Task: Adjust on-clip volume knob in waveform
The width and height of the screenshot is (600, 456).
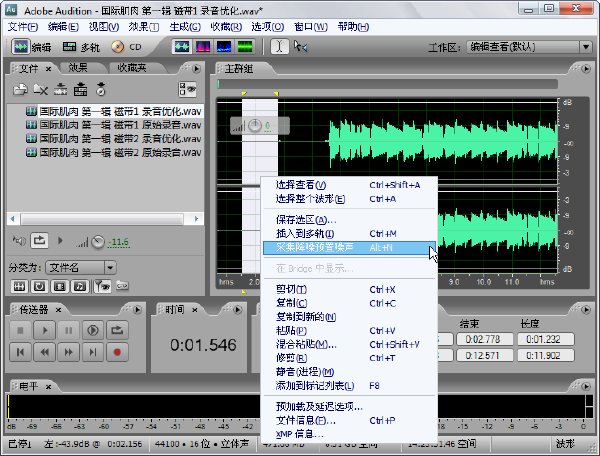Action: 255,125
